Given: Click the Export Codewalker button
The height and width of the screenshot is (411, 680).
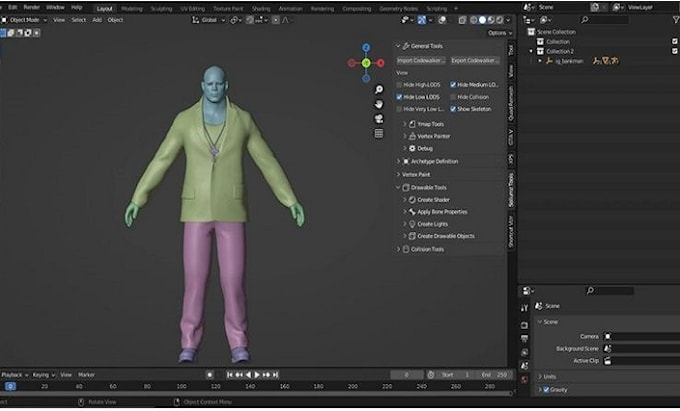Looking at the screenshot, I should coord(475,60).
